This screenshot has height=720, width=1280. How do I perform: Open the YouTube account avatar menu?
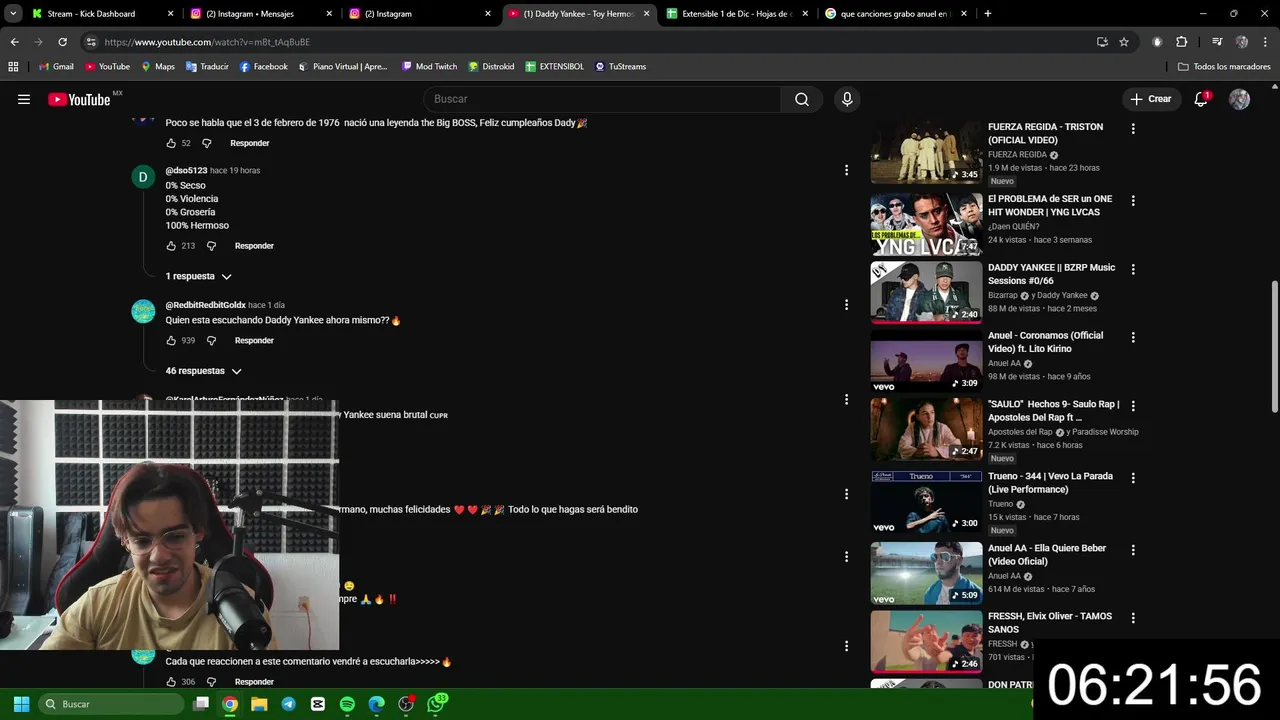pyautogui.click(x=1239, y=99)
